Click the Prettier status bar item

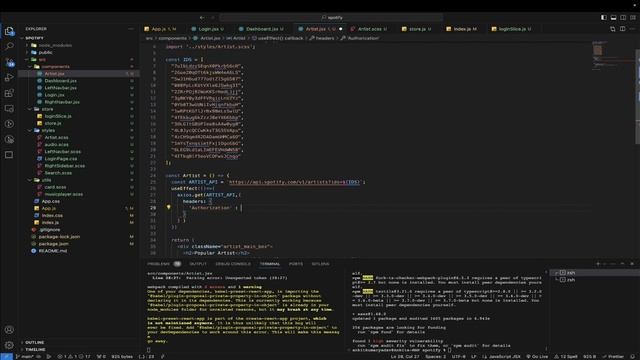(x=613, y=357)
